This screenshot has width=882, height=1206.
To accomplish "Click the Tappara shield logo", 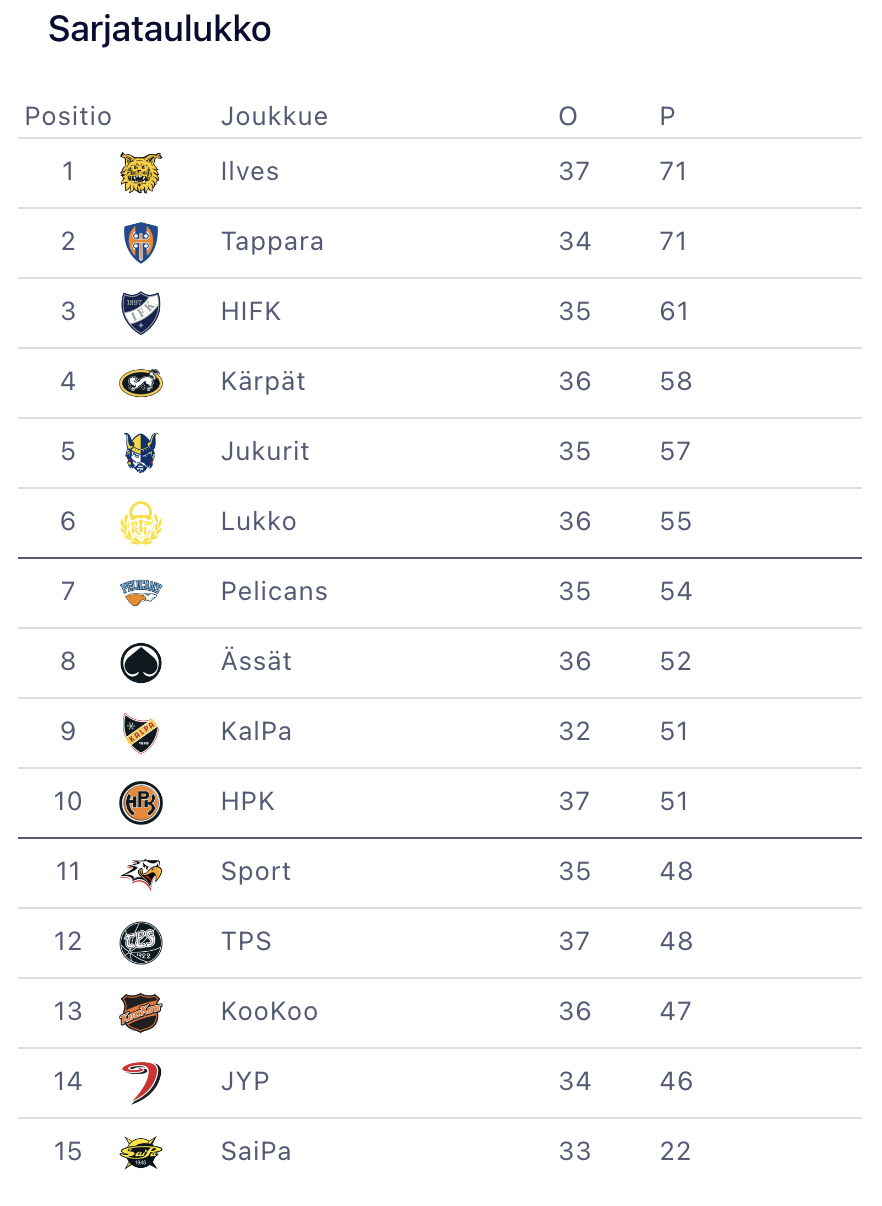I will 140,242.
